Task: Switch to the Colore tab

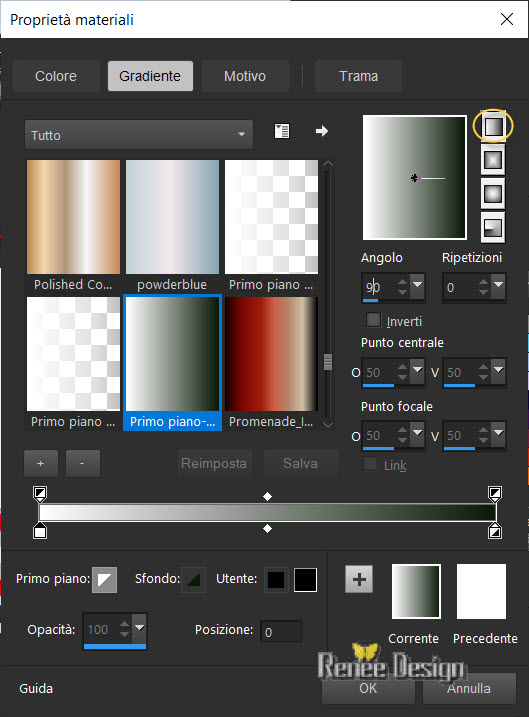Action: click(x=56, y=76)
